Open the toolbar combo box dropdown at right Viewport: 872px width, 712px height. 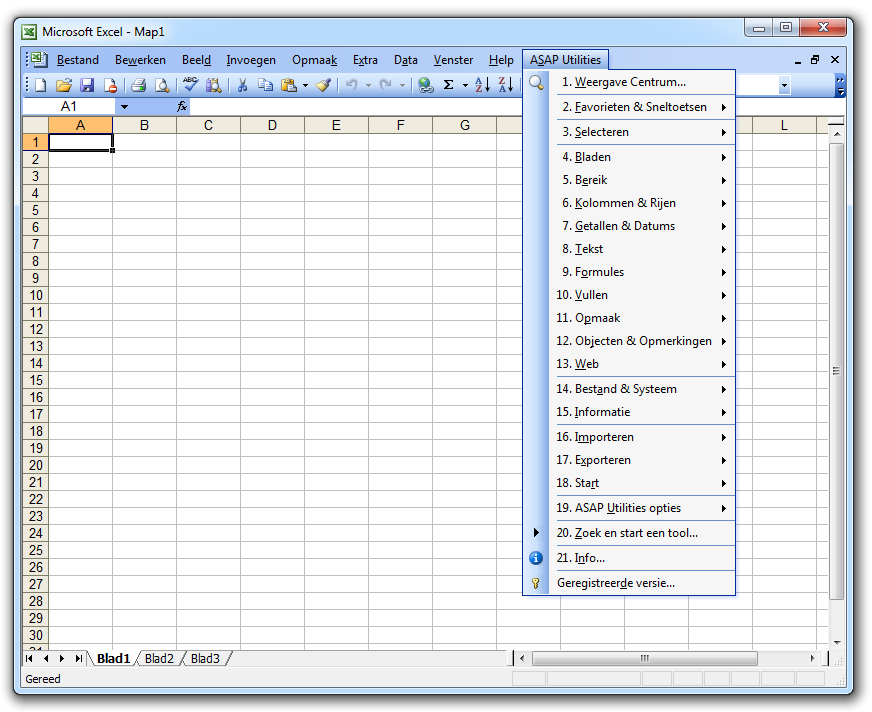784,86
